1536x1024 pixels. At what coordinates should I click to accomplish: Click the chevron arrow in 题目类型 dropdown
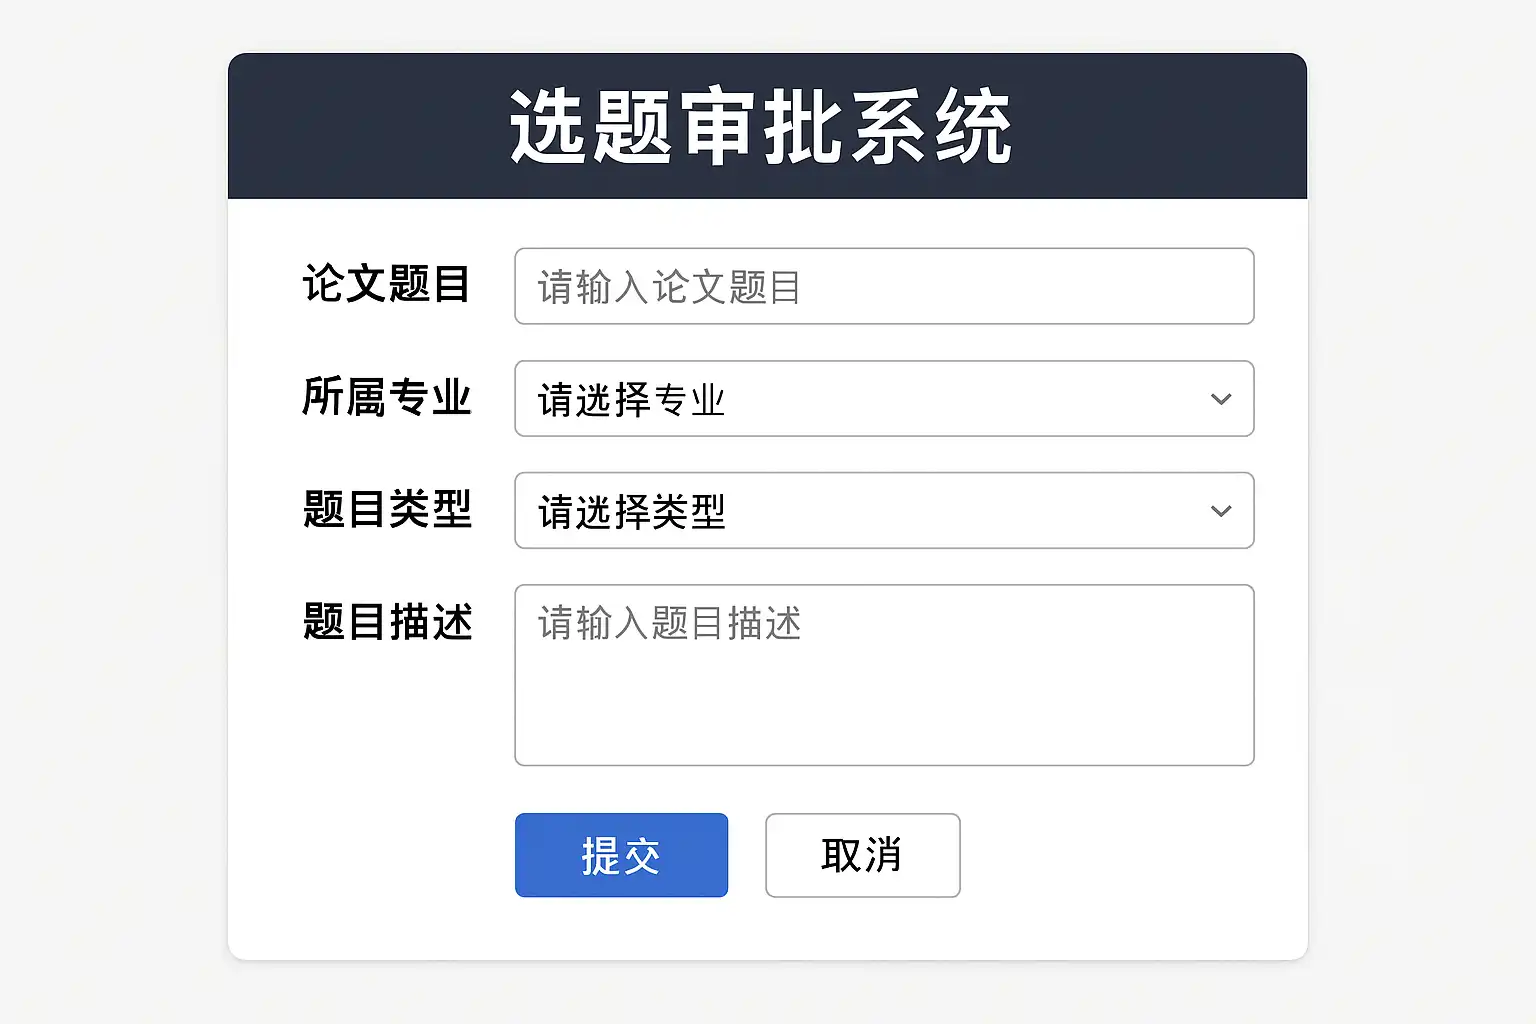[x=1220, y=511]
